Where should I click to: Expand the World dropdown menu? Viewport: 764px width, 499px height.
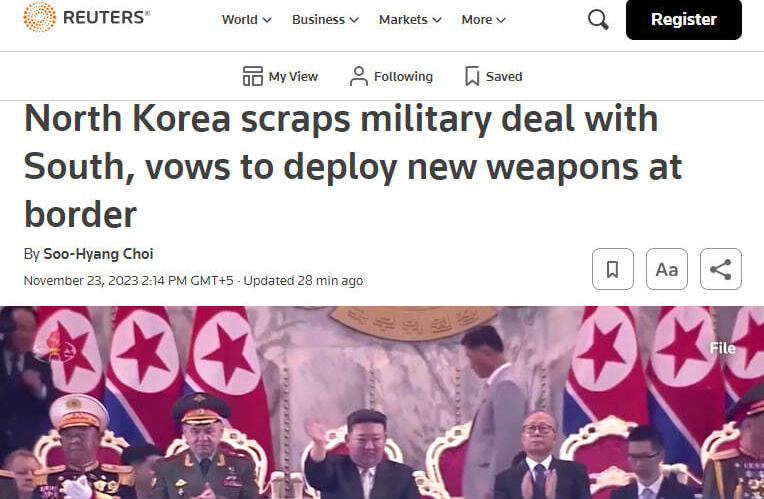pos(247,19)
